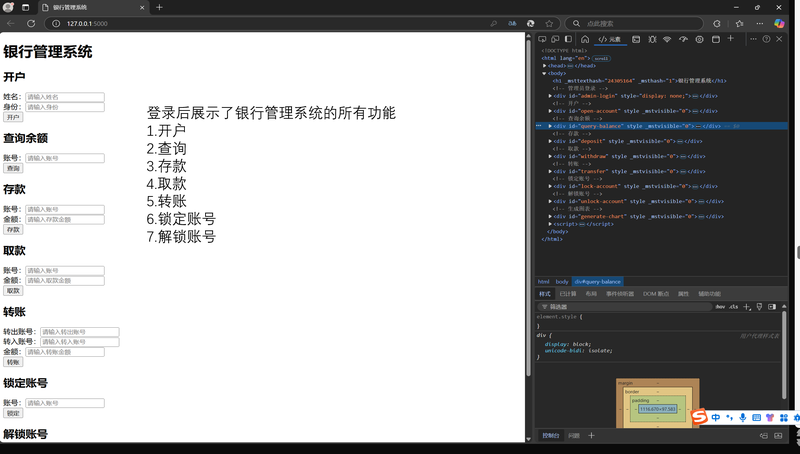This screenshot has height=454, width=800.
Task: Click the styles 筛选器 filter field
Action: click(624, 307)
